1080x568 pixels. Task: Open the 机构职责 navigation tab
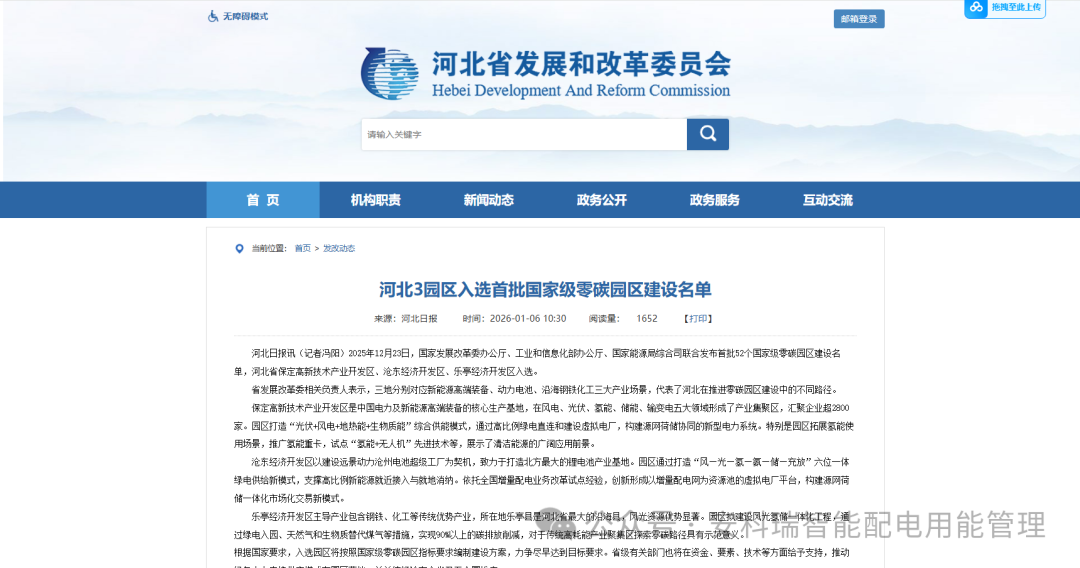pyautogui.click(x=375, y=200)
